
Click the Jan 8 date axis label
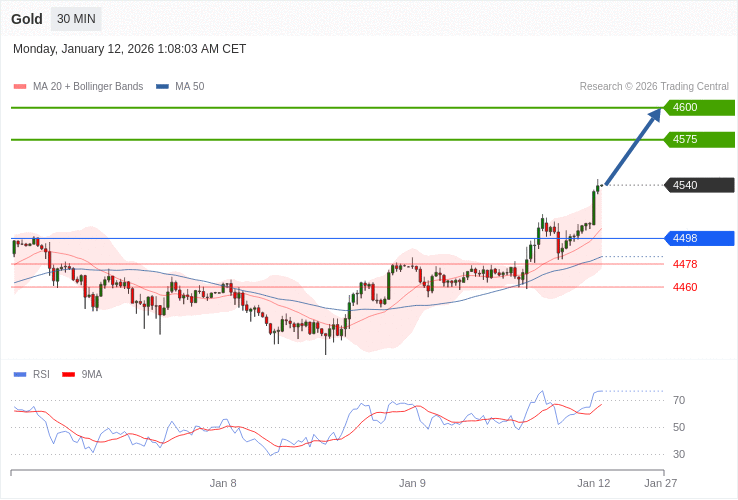[x=223, y=483]
